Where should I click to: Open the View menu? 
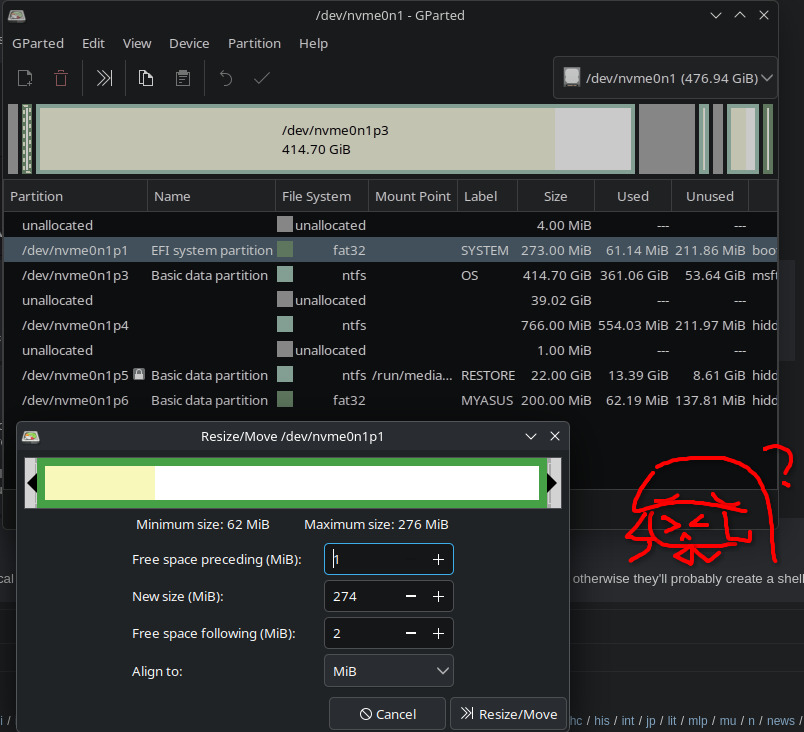tap(137, 44)
